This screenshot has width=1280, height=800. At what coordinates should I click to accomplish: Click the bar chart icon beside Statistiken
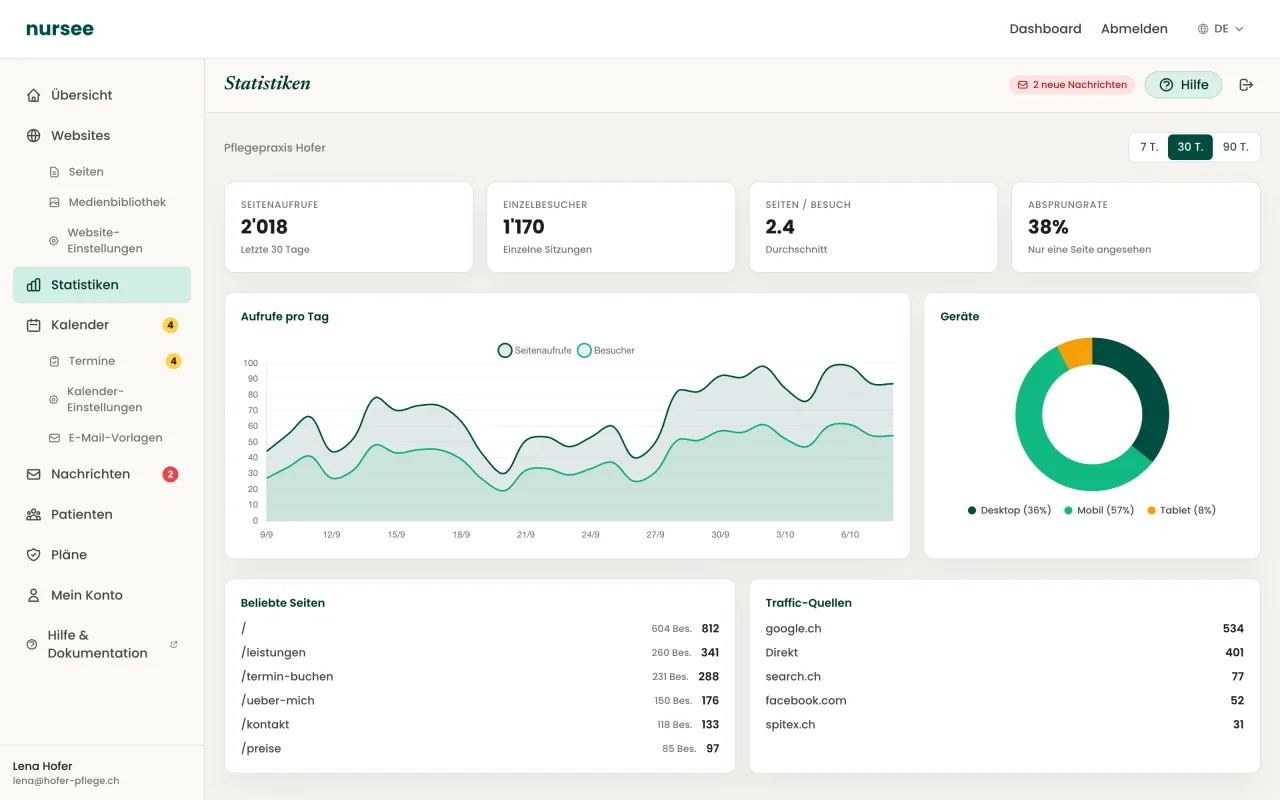click(x=33, y=285)
